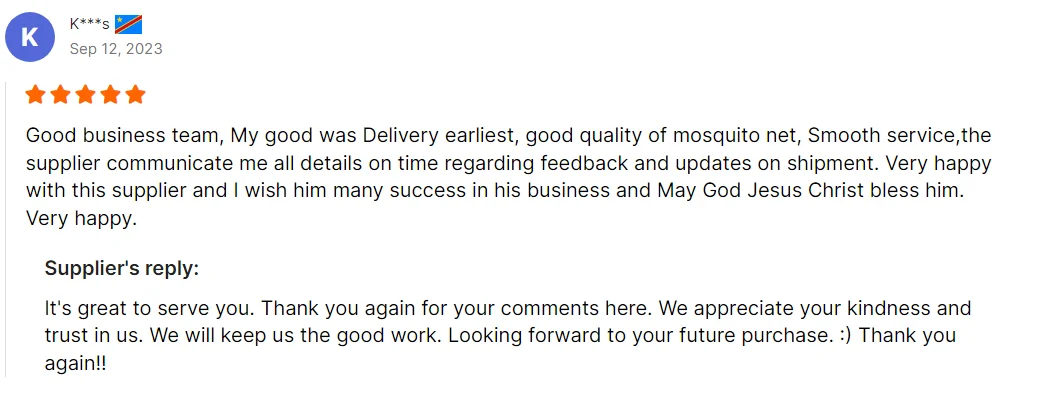
Task: Click the first orange rating star
Action: [35, 95]
